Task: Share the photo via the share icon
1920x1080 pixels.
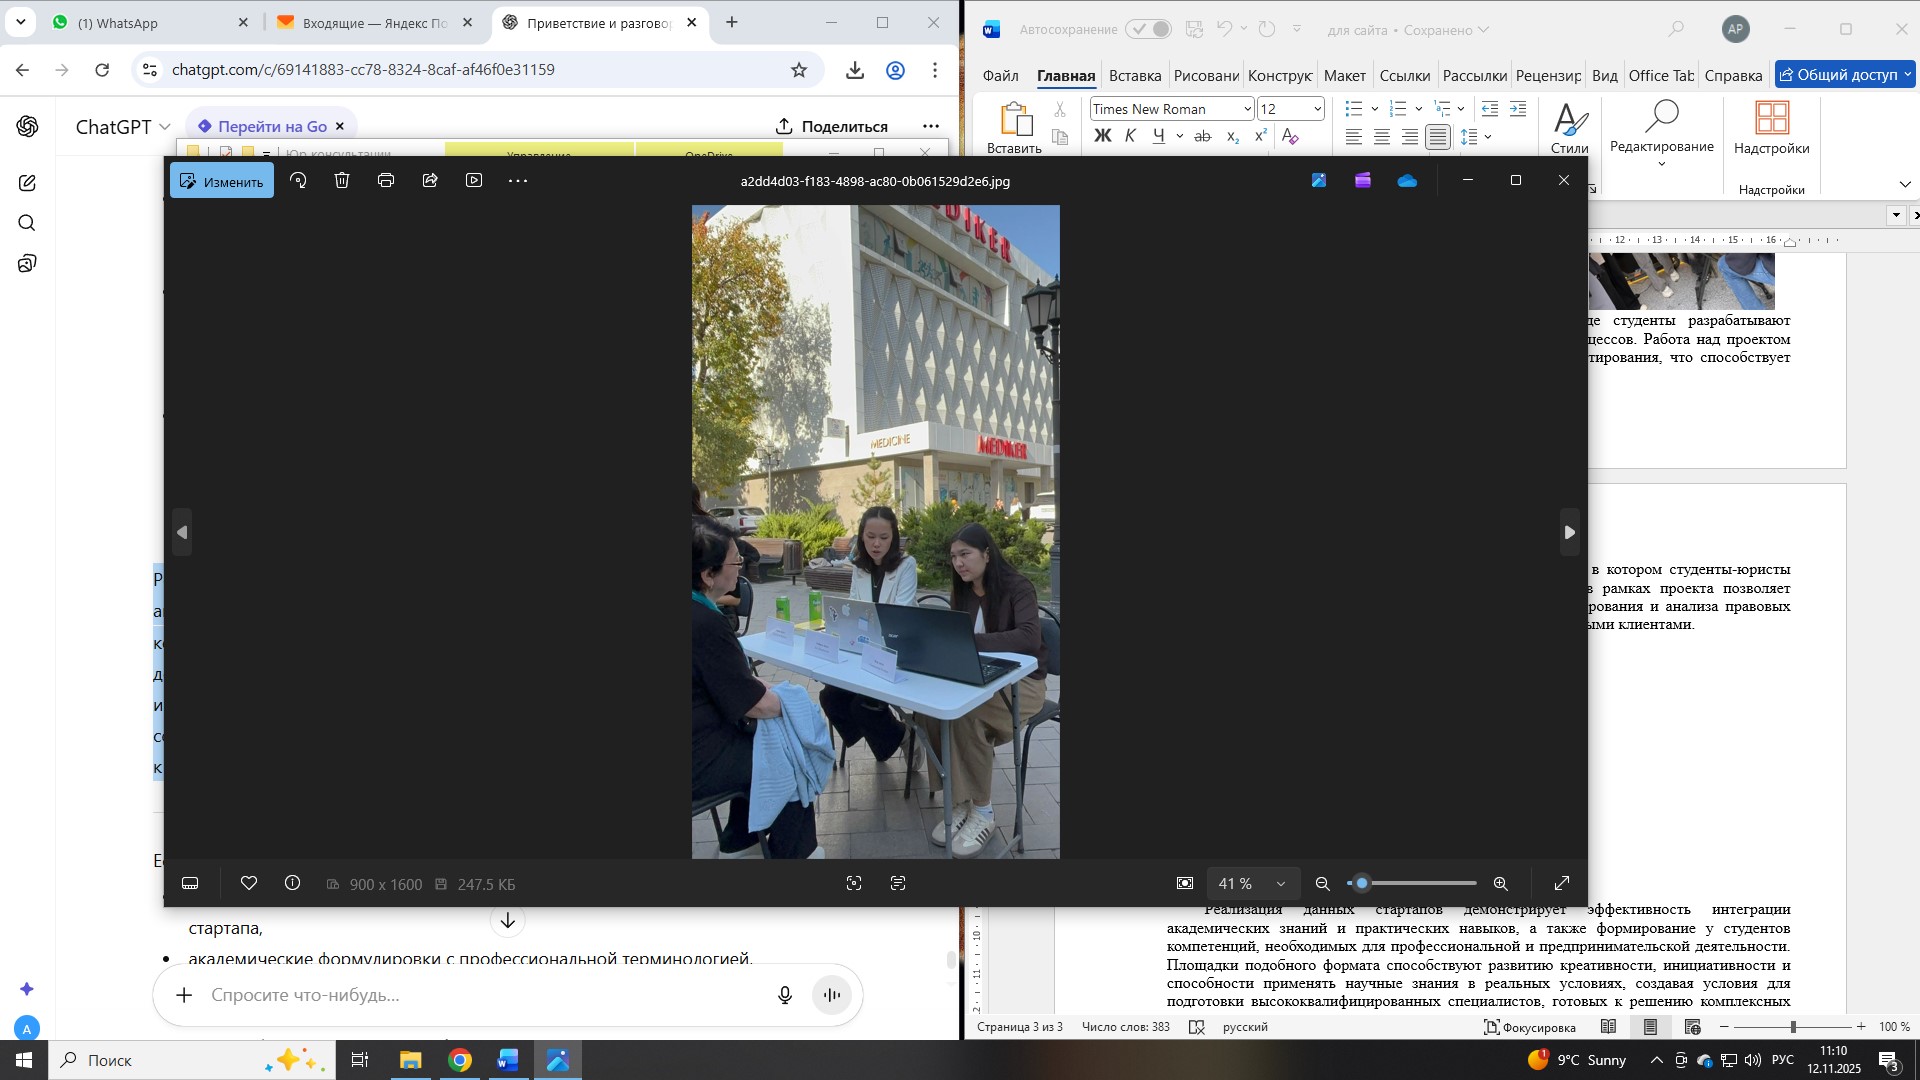Action: (430, 181)
